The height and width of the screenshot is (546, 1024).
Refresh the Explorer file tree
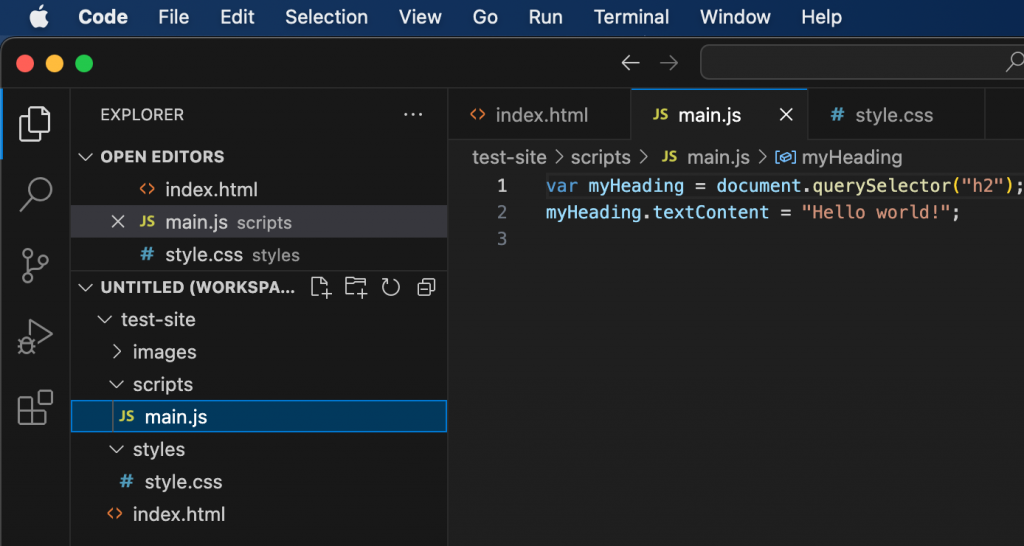(391, 288)
